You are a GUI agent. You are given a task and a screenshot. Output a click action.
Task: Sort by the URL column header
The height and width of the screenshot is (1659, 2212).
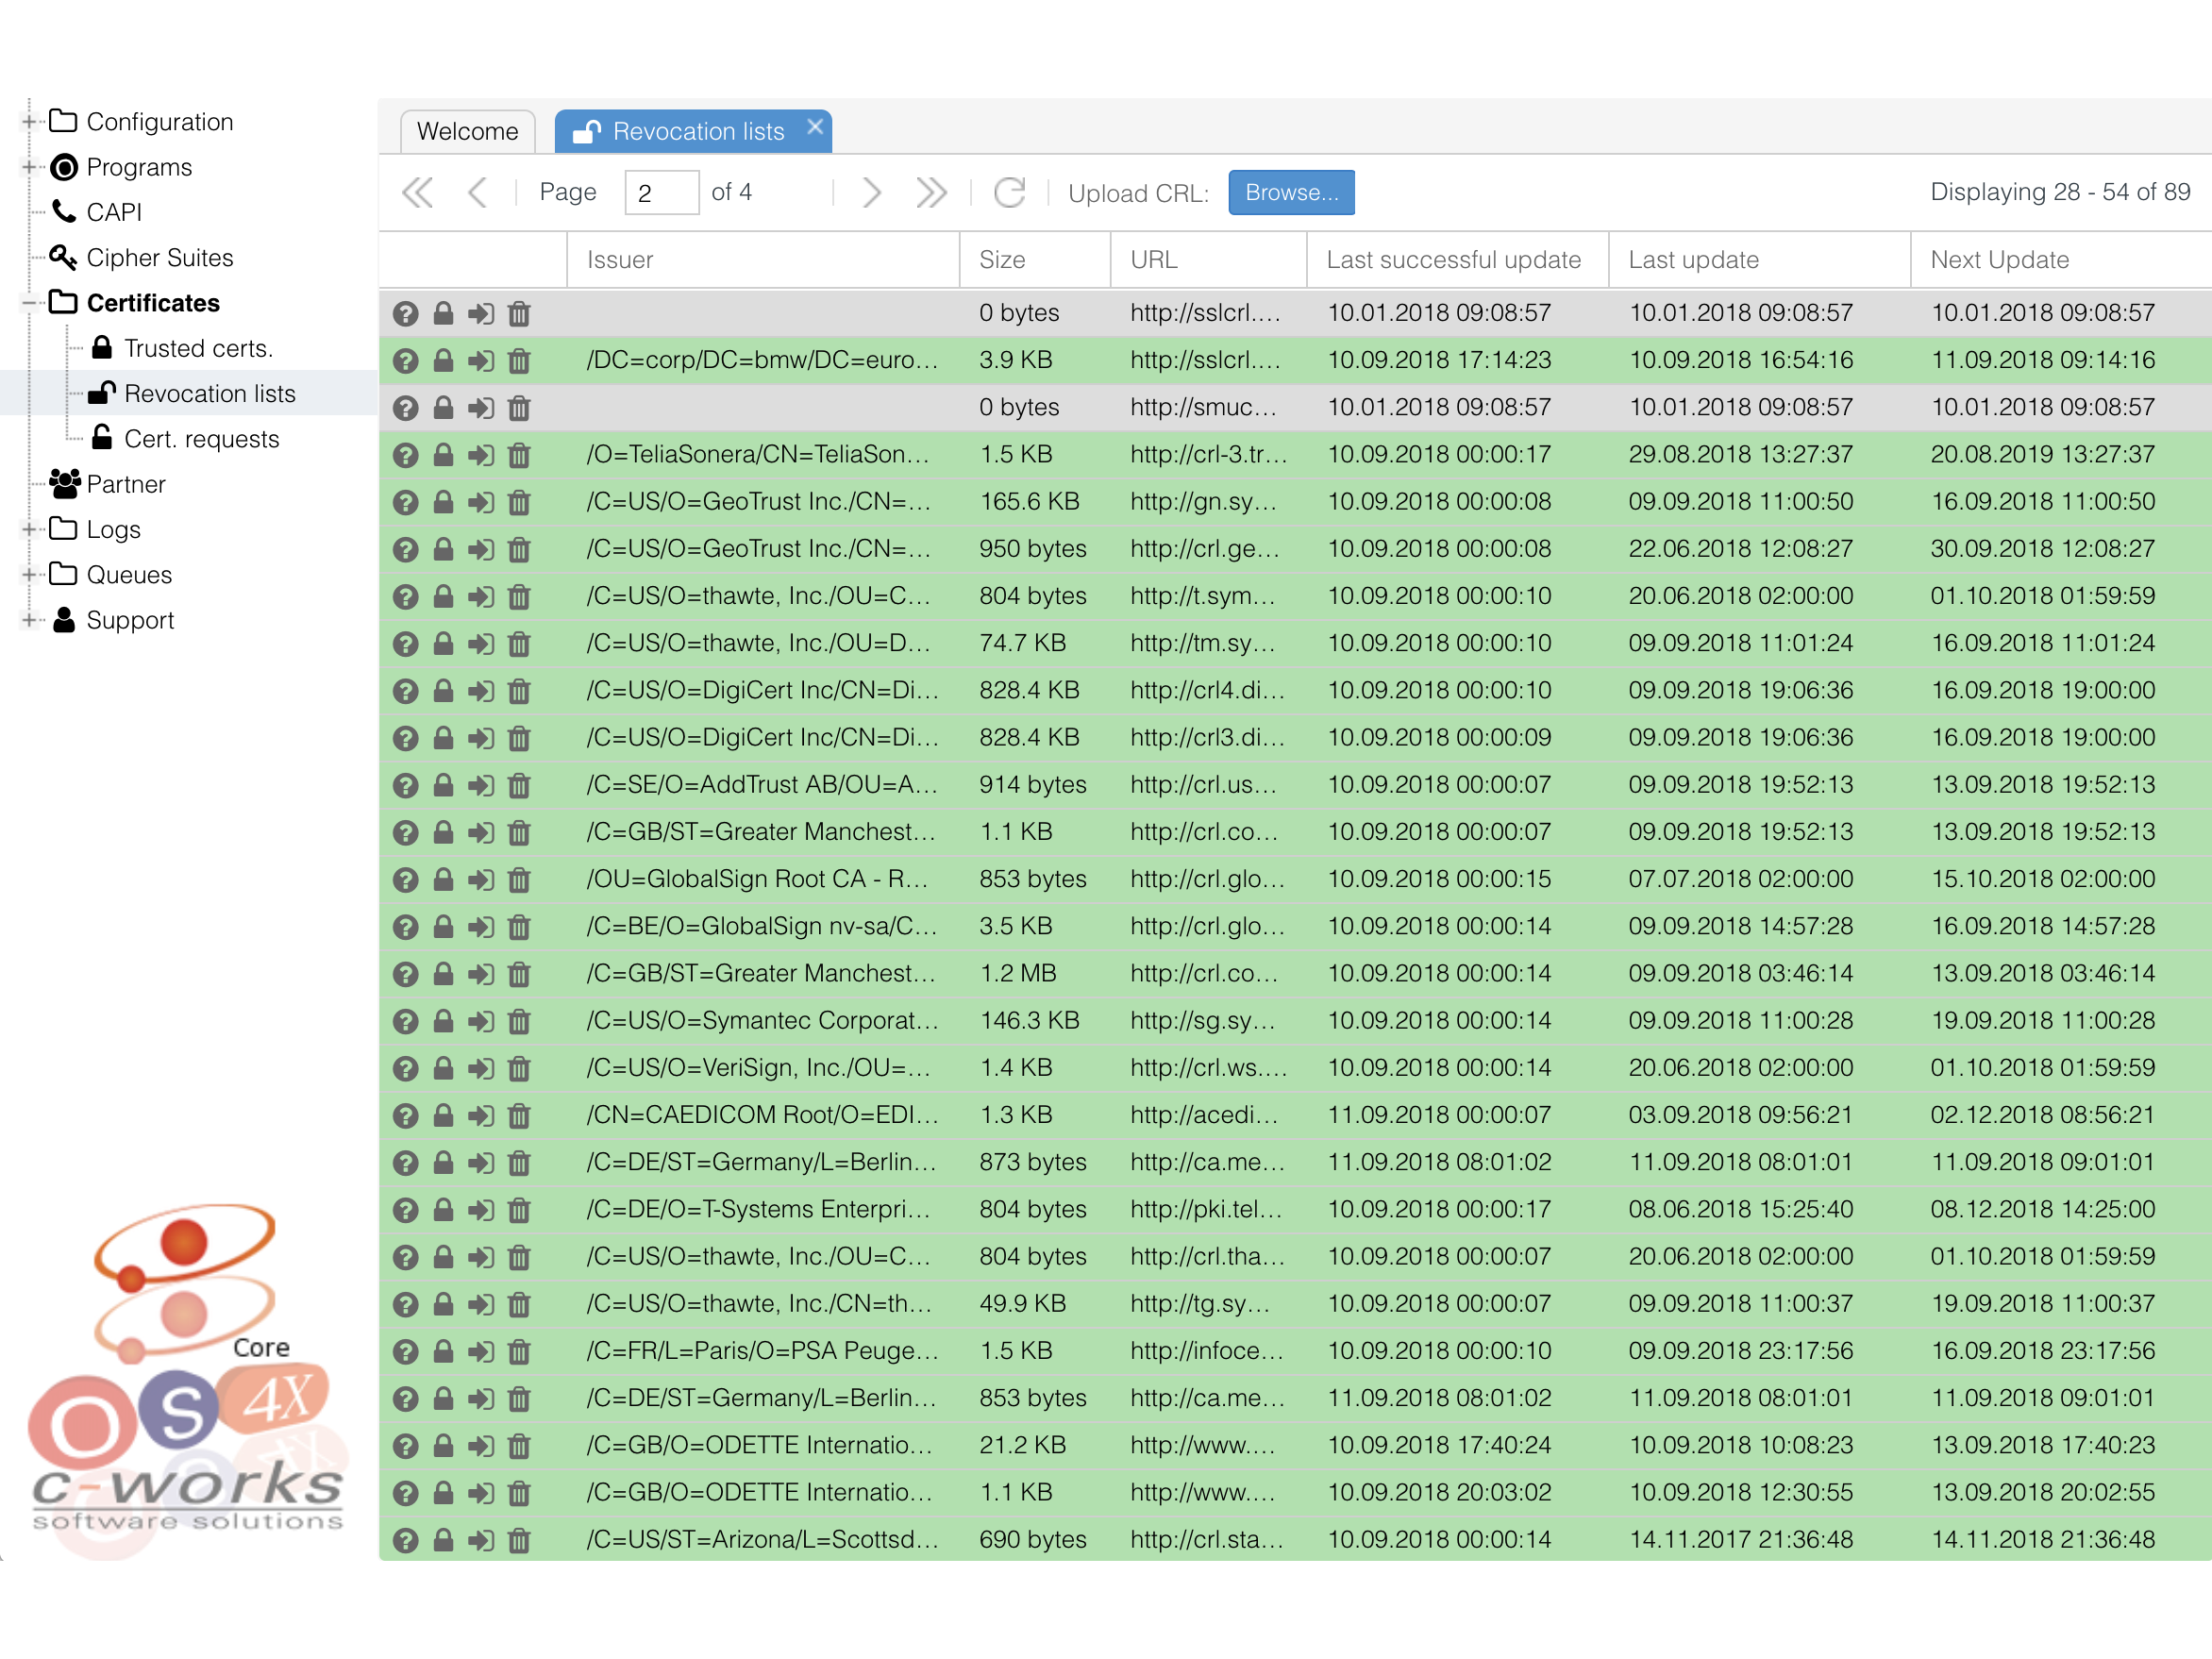coord(1208,260)
